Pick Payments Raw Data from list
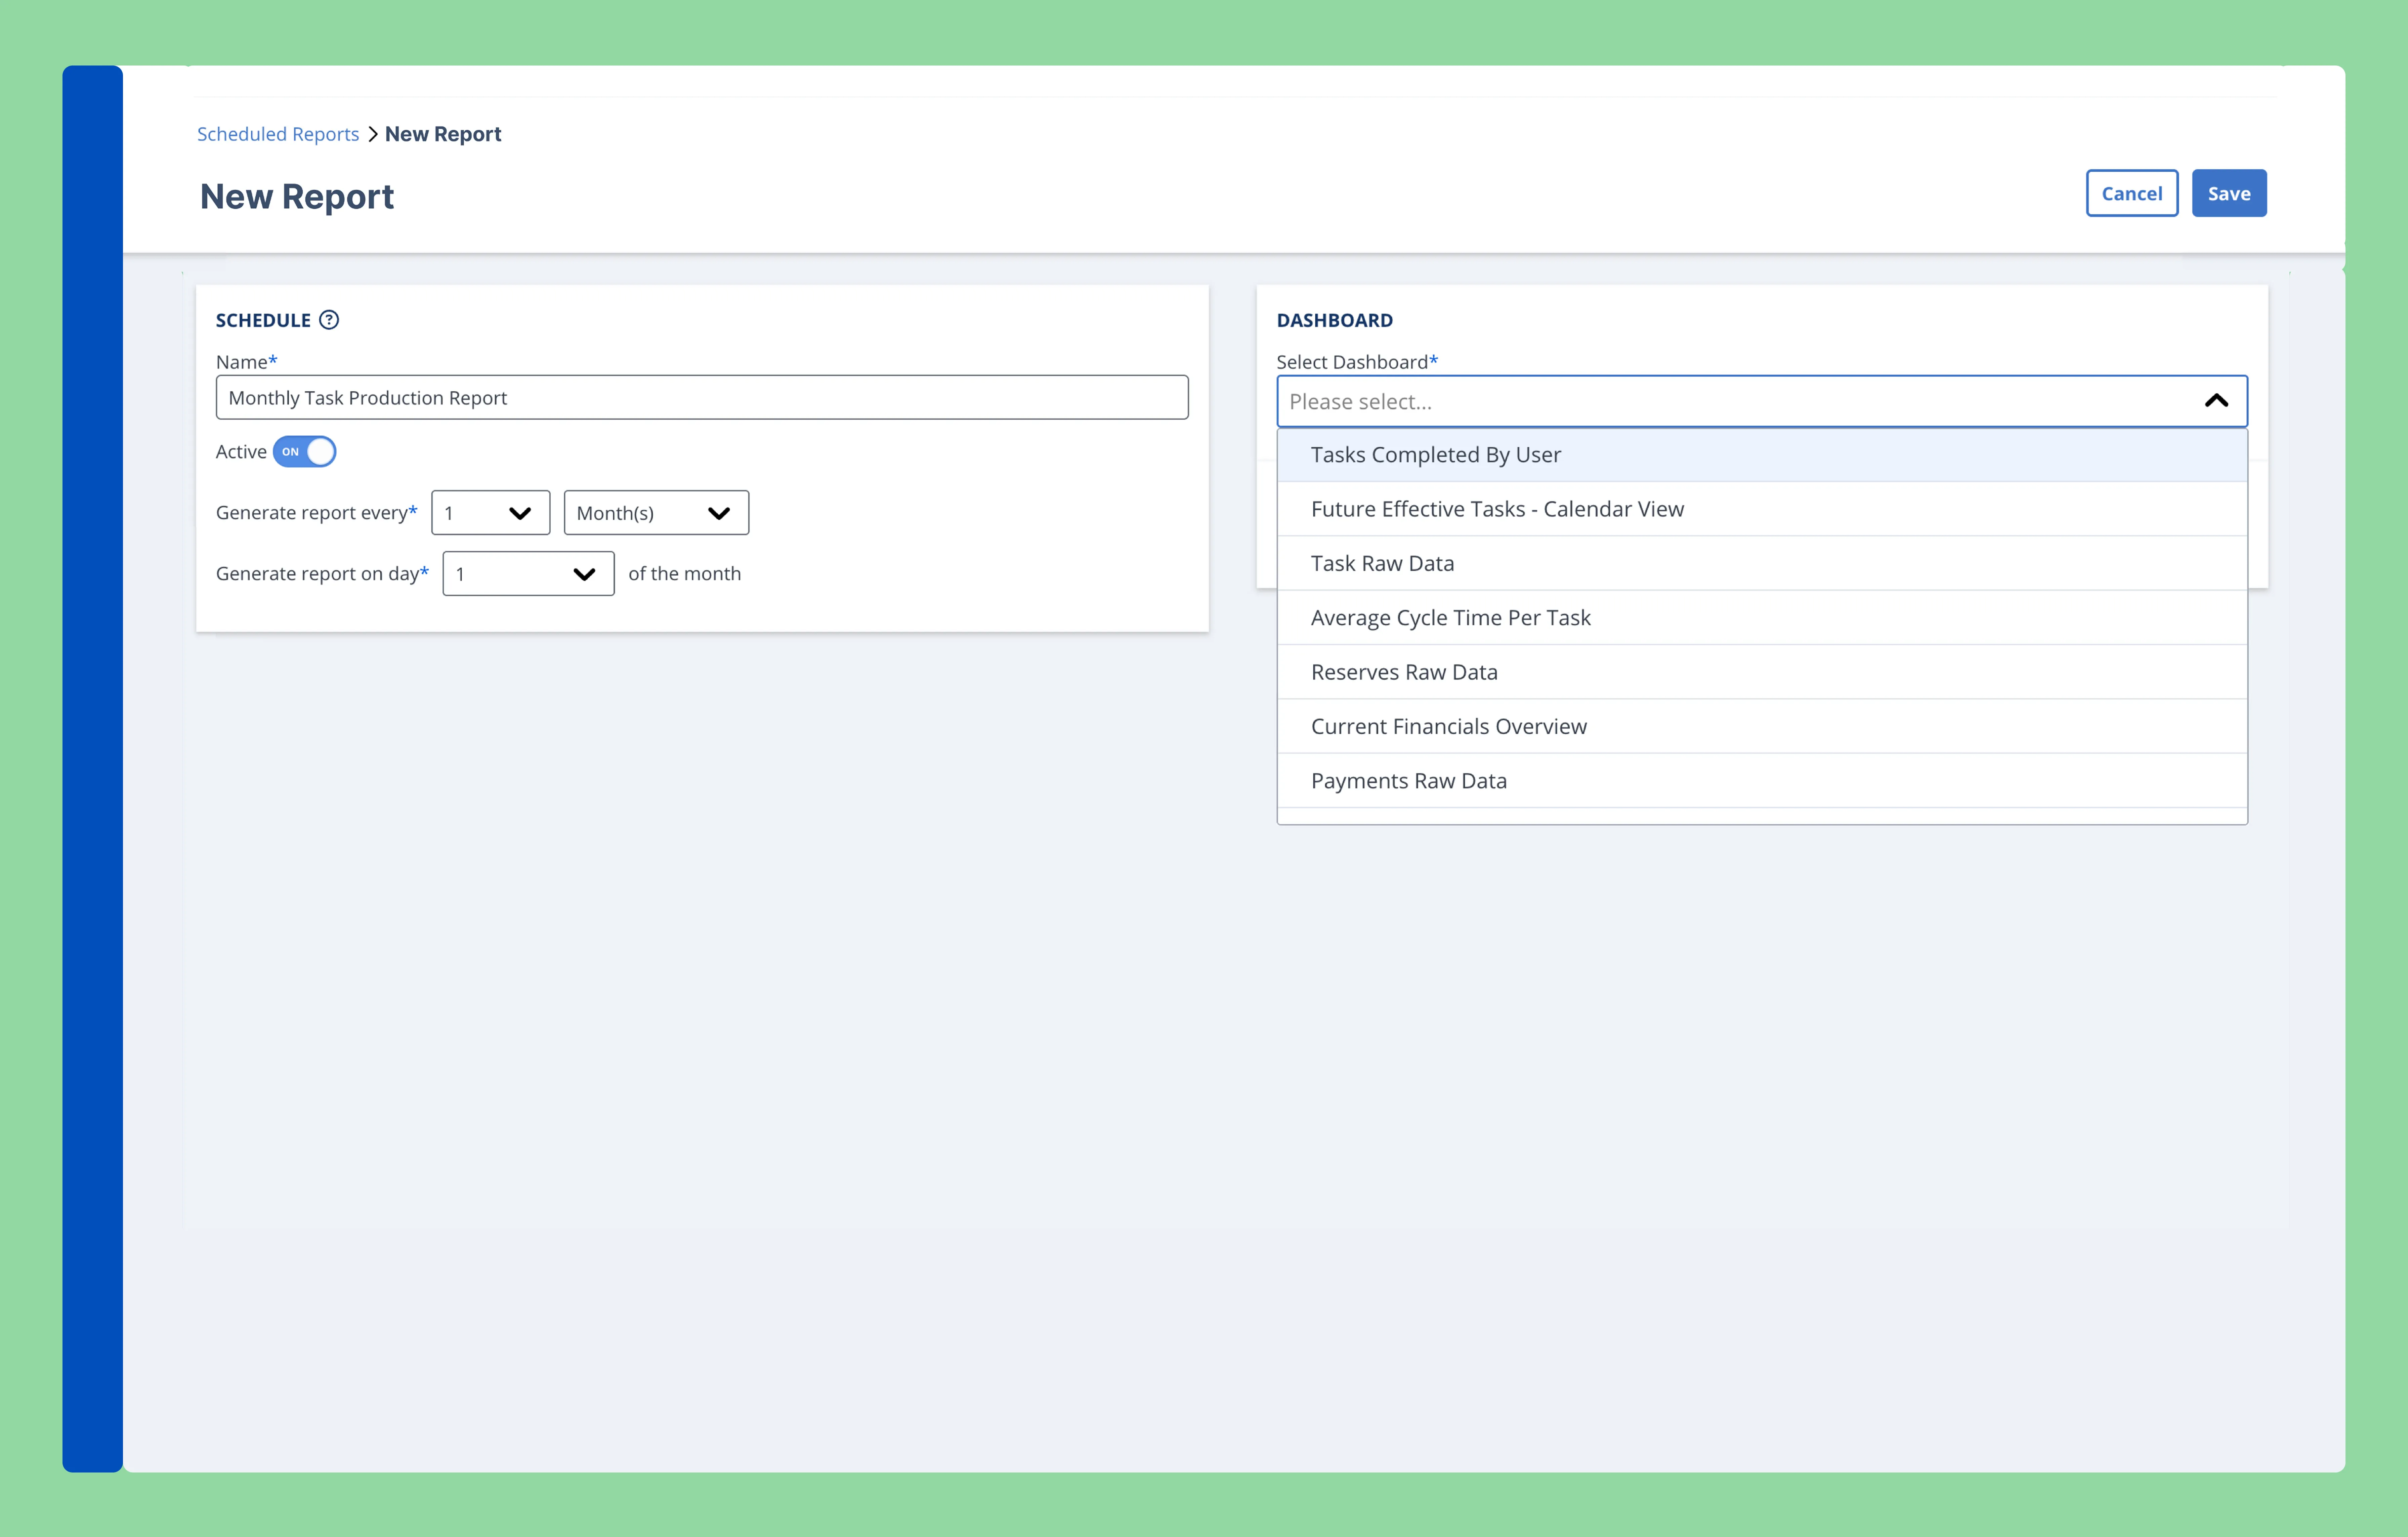 click(x=1408, y=781)
